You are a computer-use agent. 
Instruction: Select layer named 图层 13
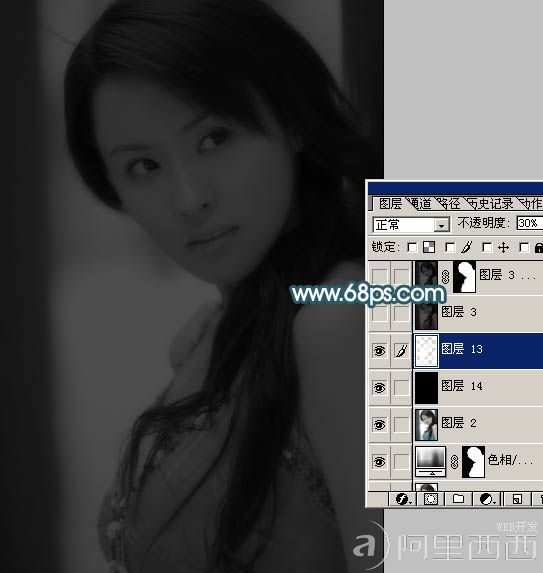coord(462,349)
